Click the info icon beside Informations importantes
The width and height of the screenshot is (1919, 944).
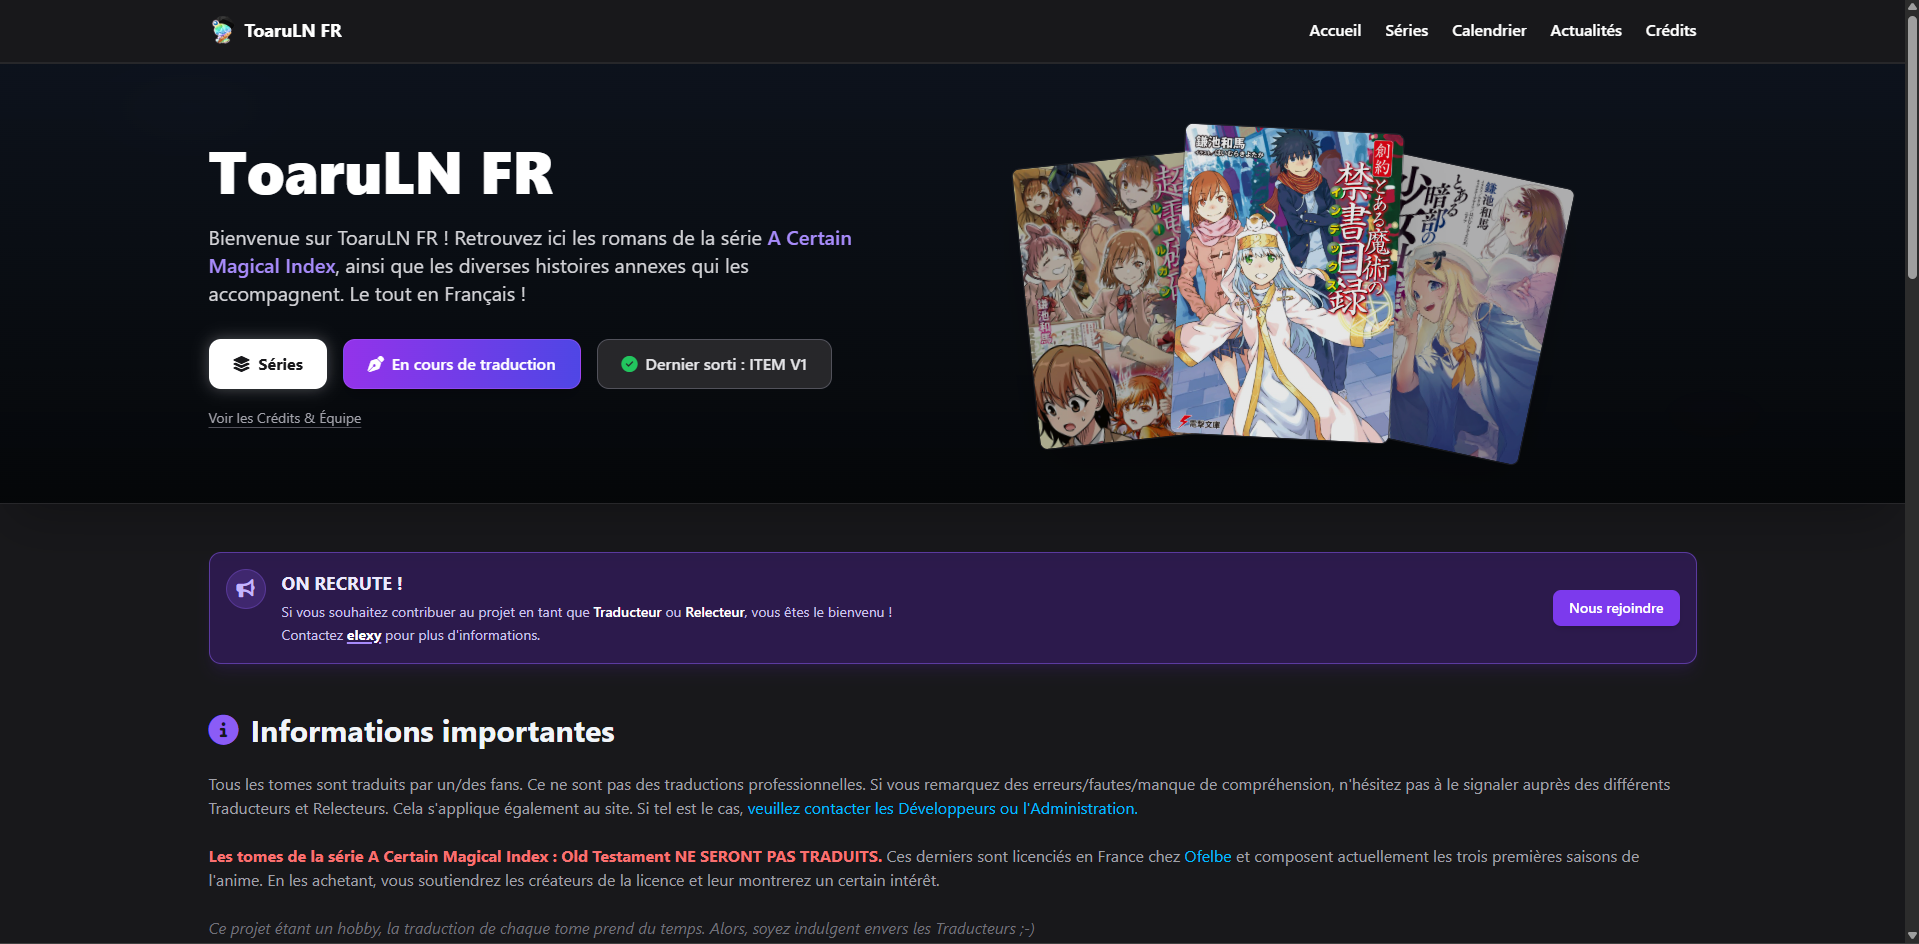point(223,731)
